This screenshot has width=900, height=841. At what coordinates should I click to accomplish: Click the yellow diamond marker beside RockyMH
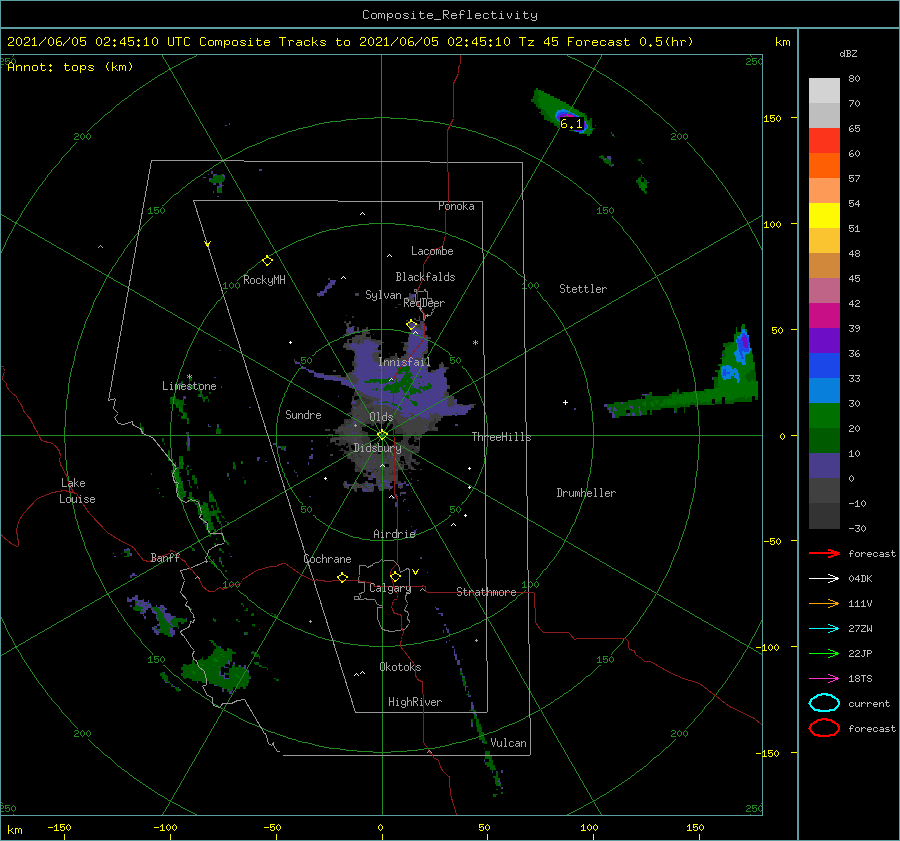tap(267, 261)
